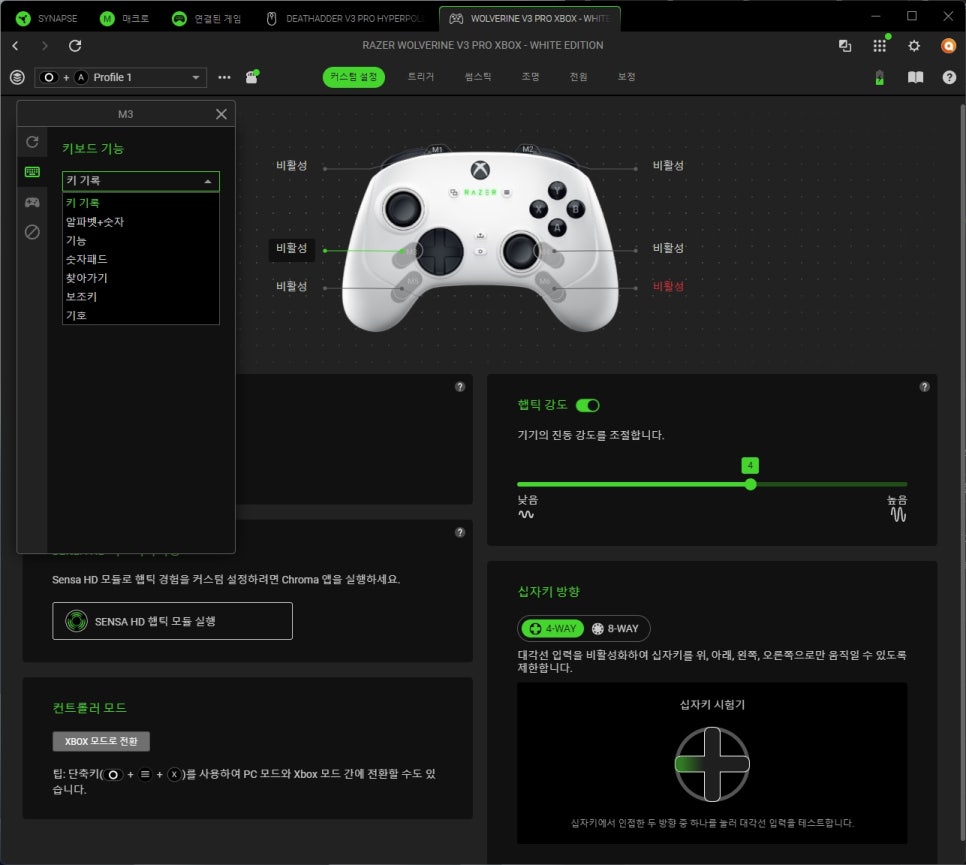Open the three-dot profile options menu

pos(224,77)
